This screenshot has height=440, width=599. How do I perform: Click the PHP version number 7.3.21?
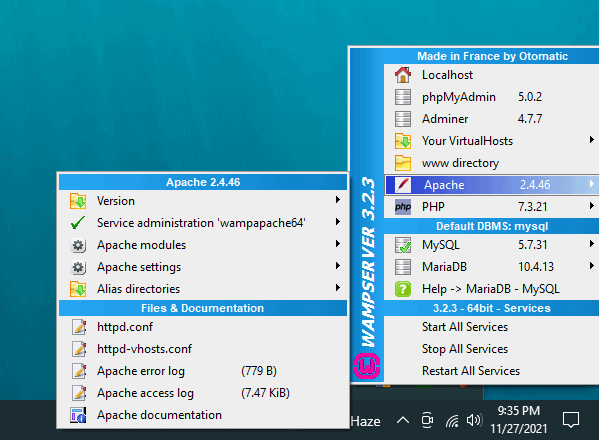(533, 207)
